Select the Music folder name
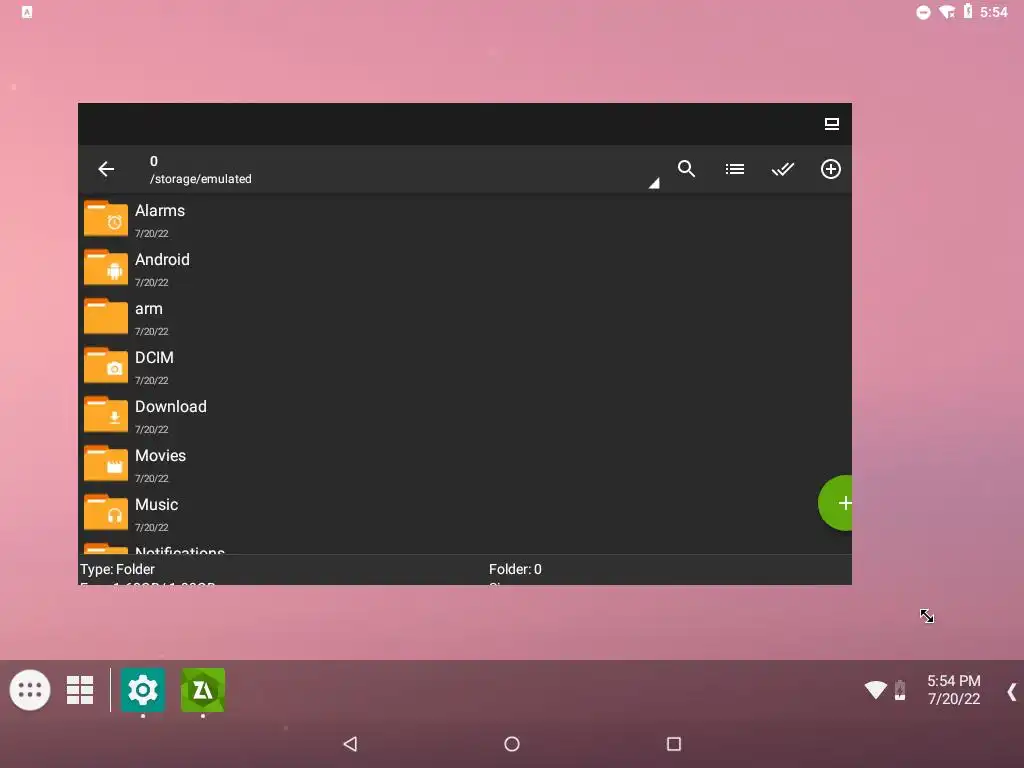The image size is (1024, 768). [x=157, y=504]
